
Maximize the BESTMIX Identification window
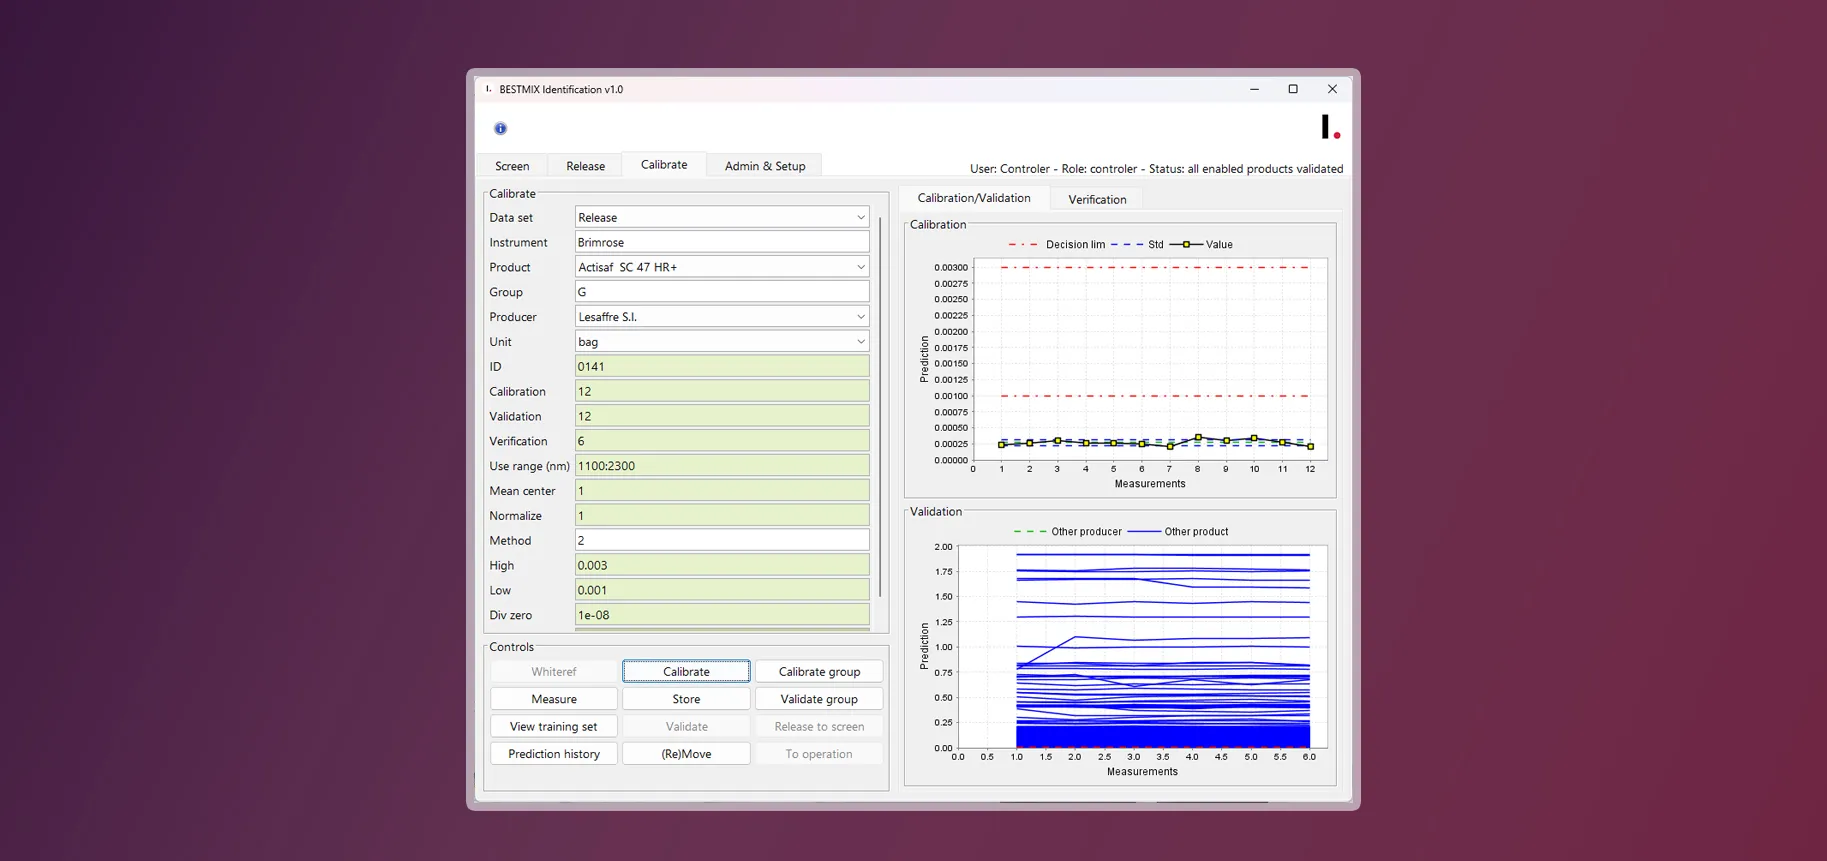pyautogui.click(x=1293, y=89)
